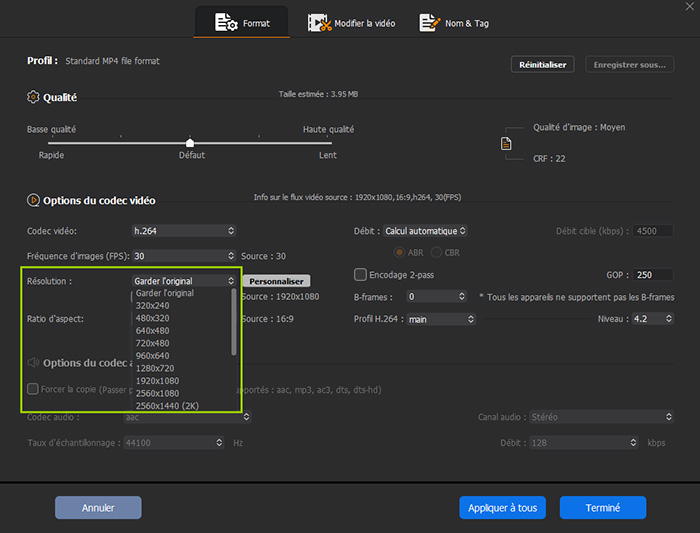The height and width of the screenshot is (533, 700).
Task: Click Appliquer à tous button
Action: [503, 508]
